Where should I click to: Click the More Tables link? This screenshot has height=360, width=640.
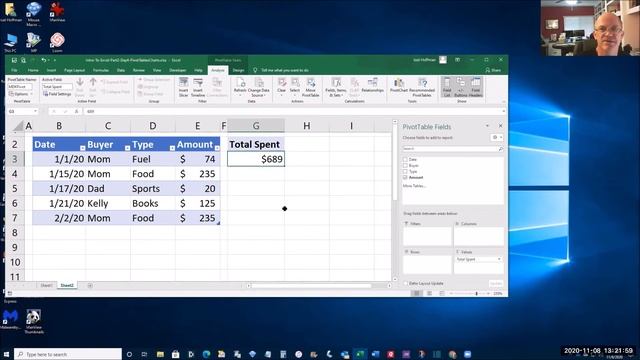pos(414,186)
